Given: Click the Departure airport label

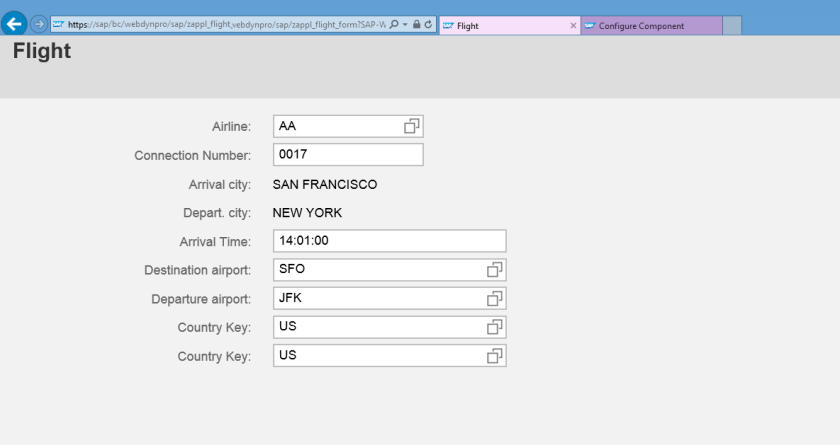Looking at the screenshot, I should click(x=201, y=299).
